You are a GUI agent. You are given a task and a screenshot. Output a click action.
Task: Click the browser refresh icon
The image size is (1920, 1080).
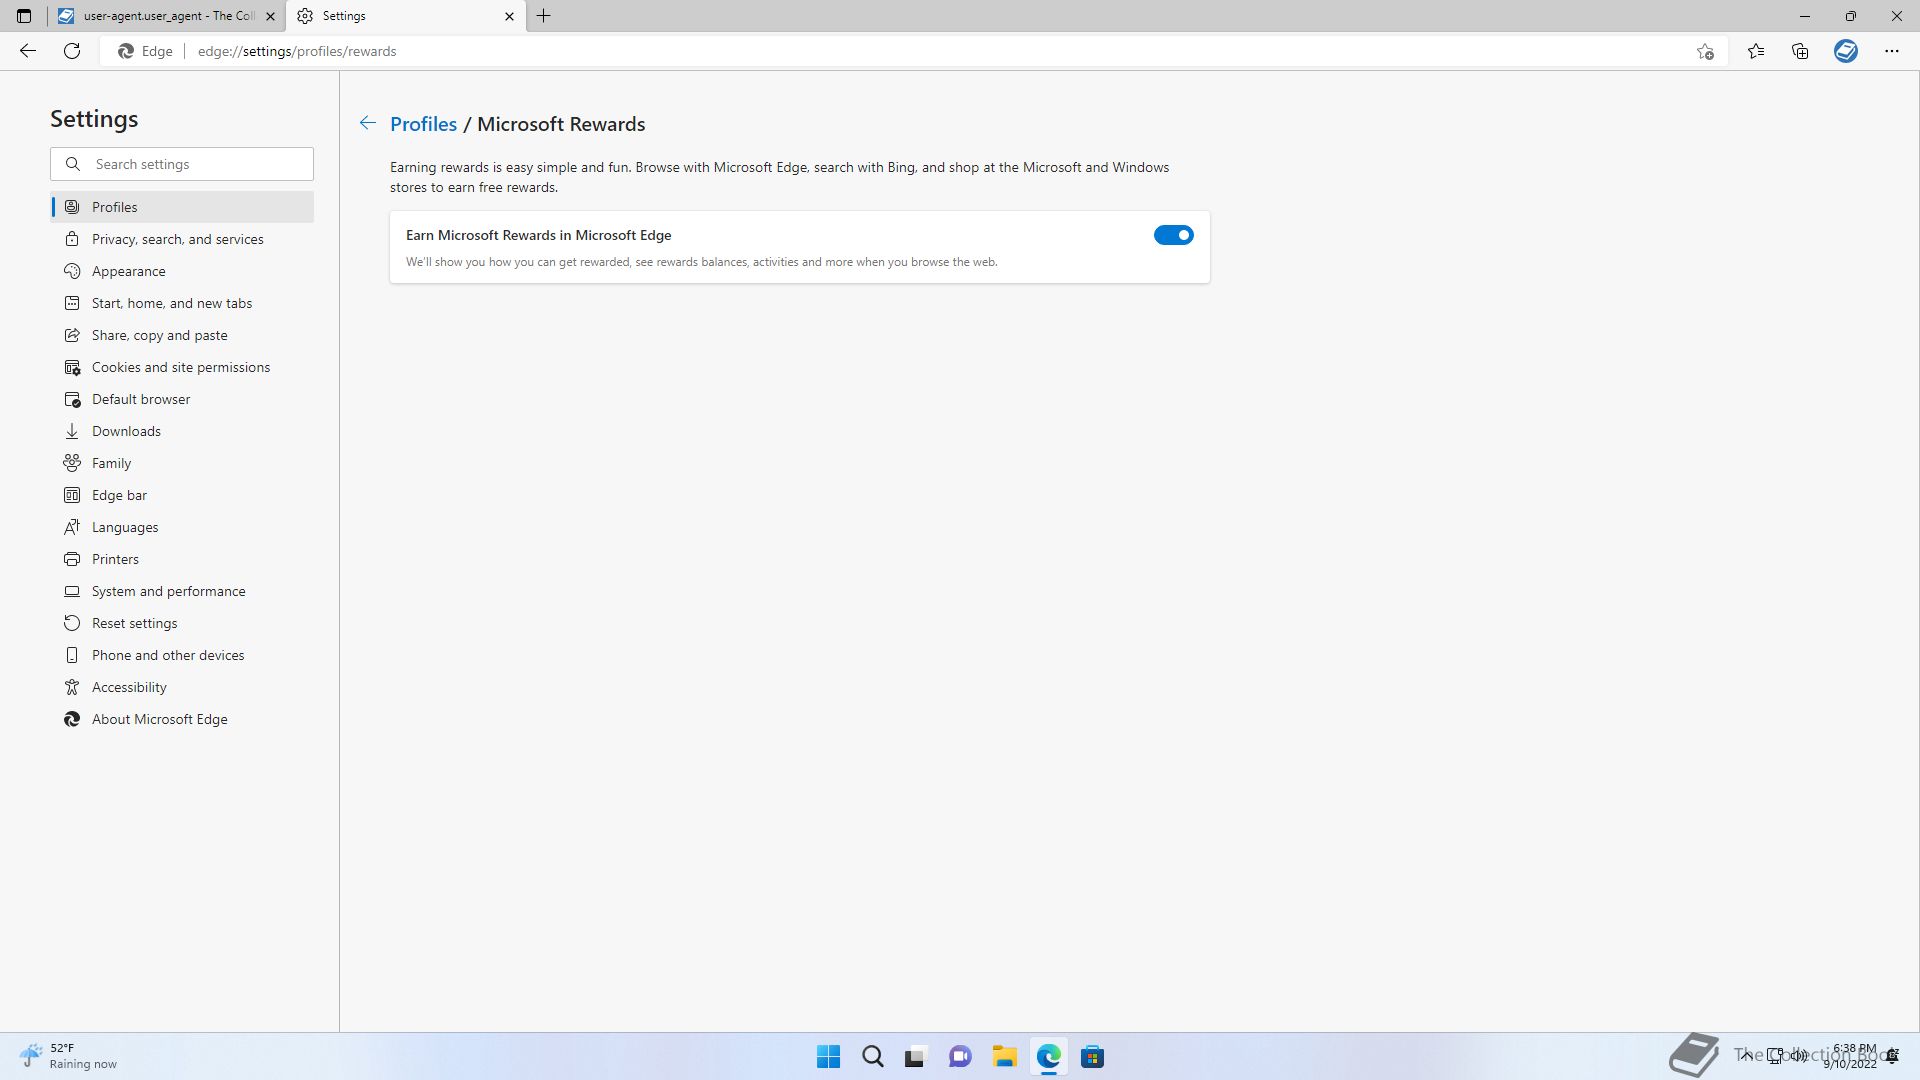point(72,51)
